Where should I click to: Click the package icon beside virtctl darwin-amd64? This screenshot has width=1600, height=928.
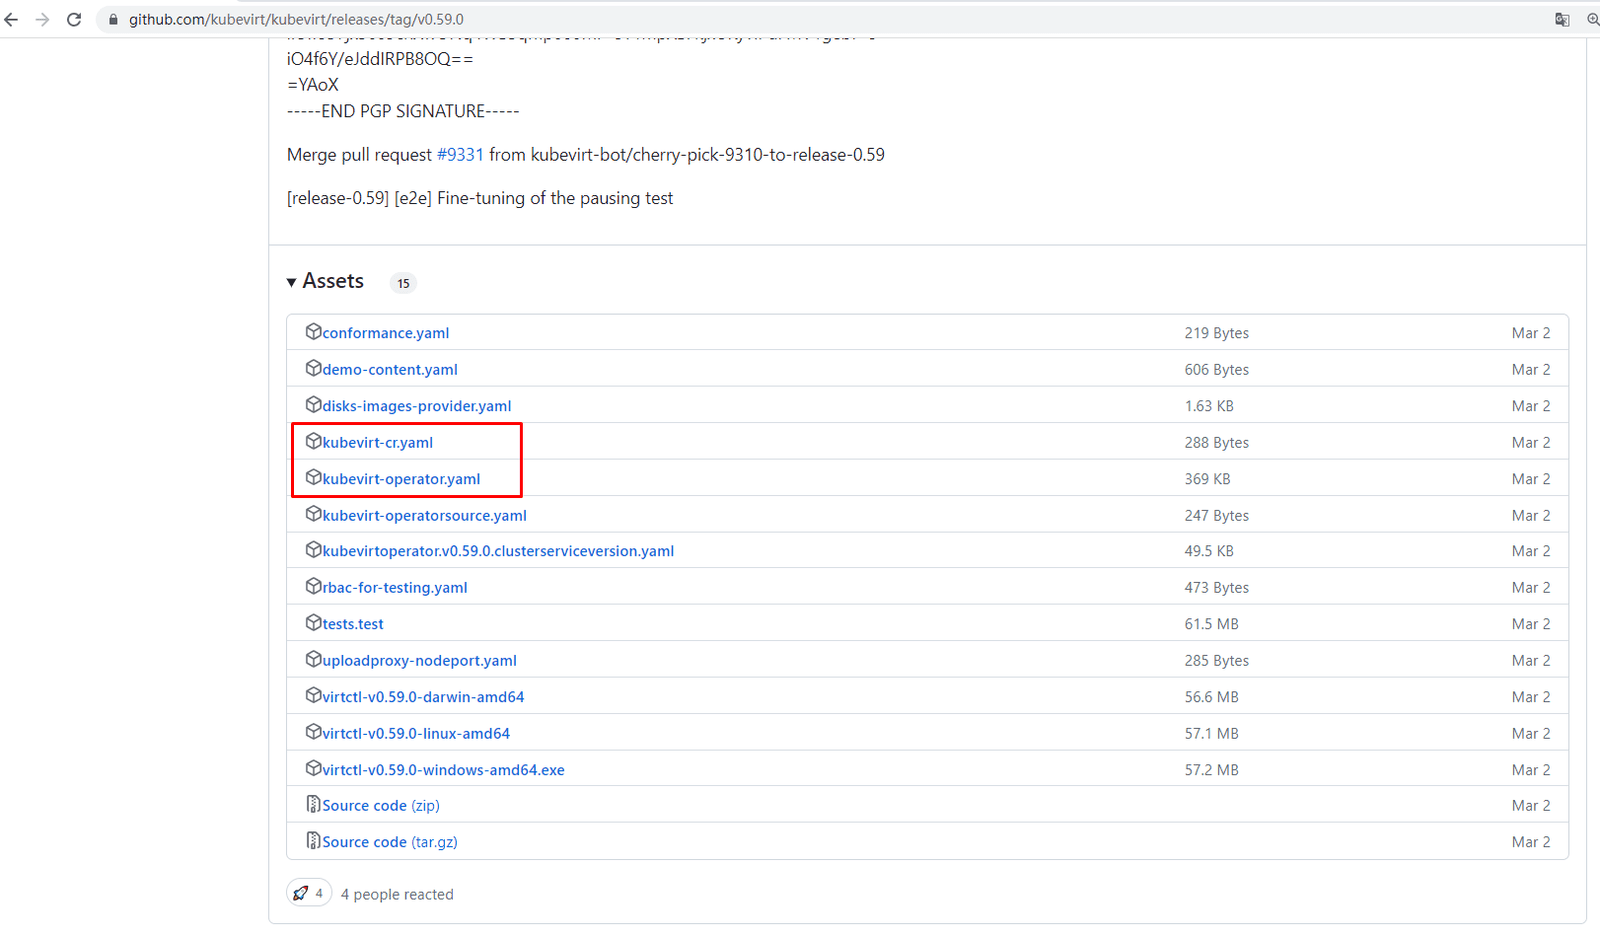[313, 695]
